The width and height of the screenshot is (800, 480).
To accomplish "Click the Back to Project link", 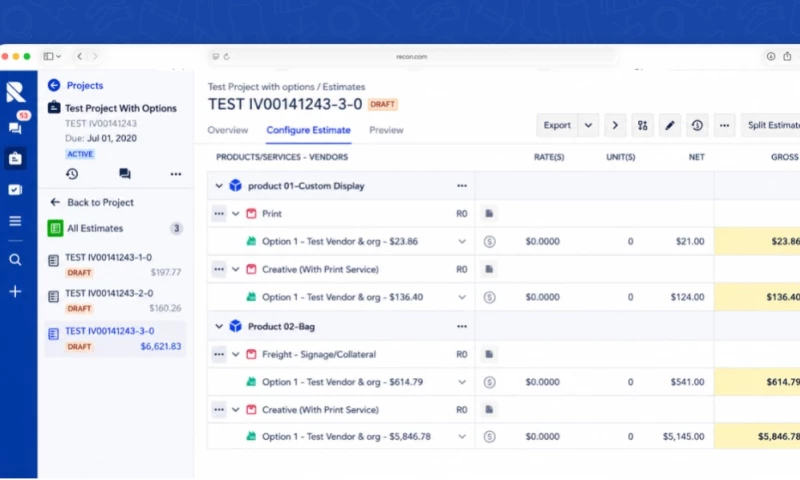I will (92, 203).
